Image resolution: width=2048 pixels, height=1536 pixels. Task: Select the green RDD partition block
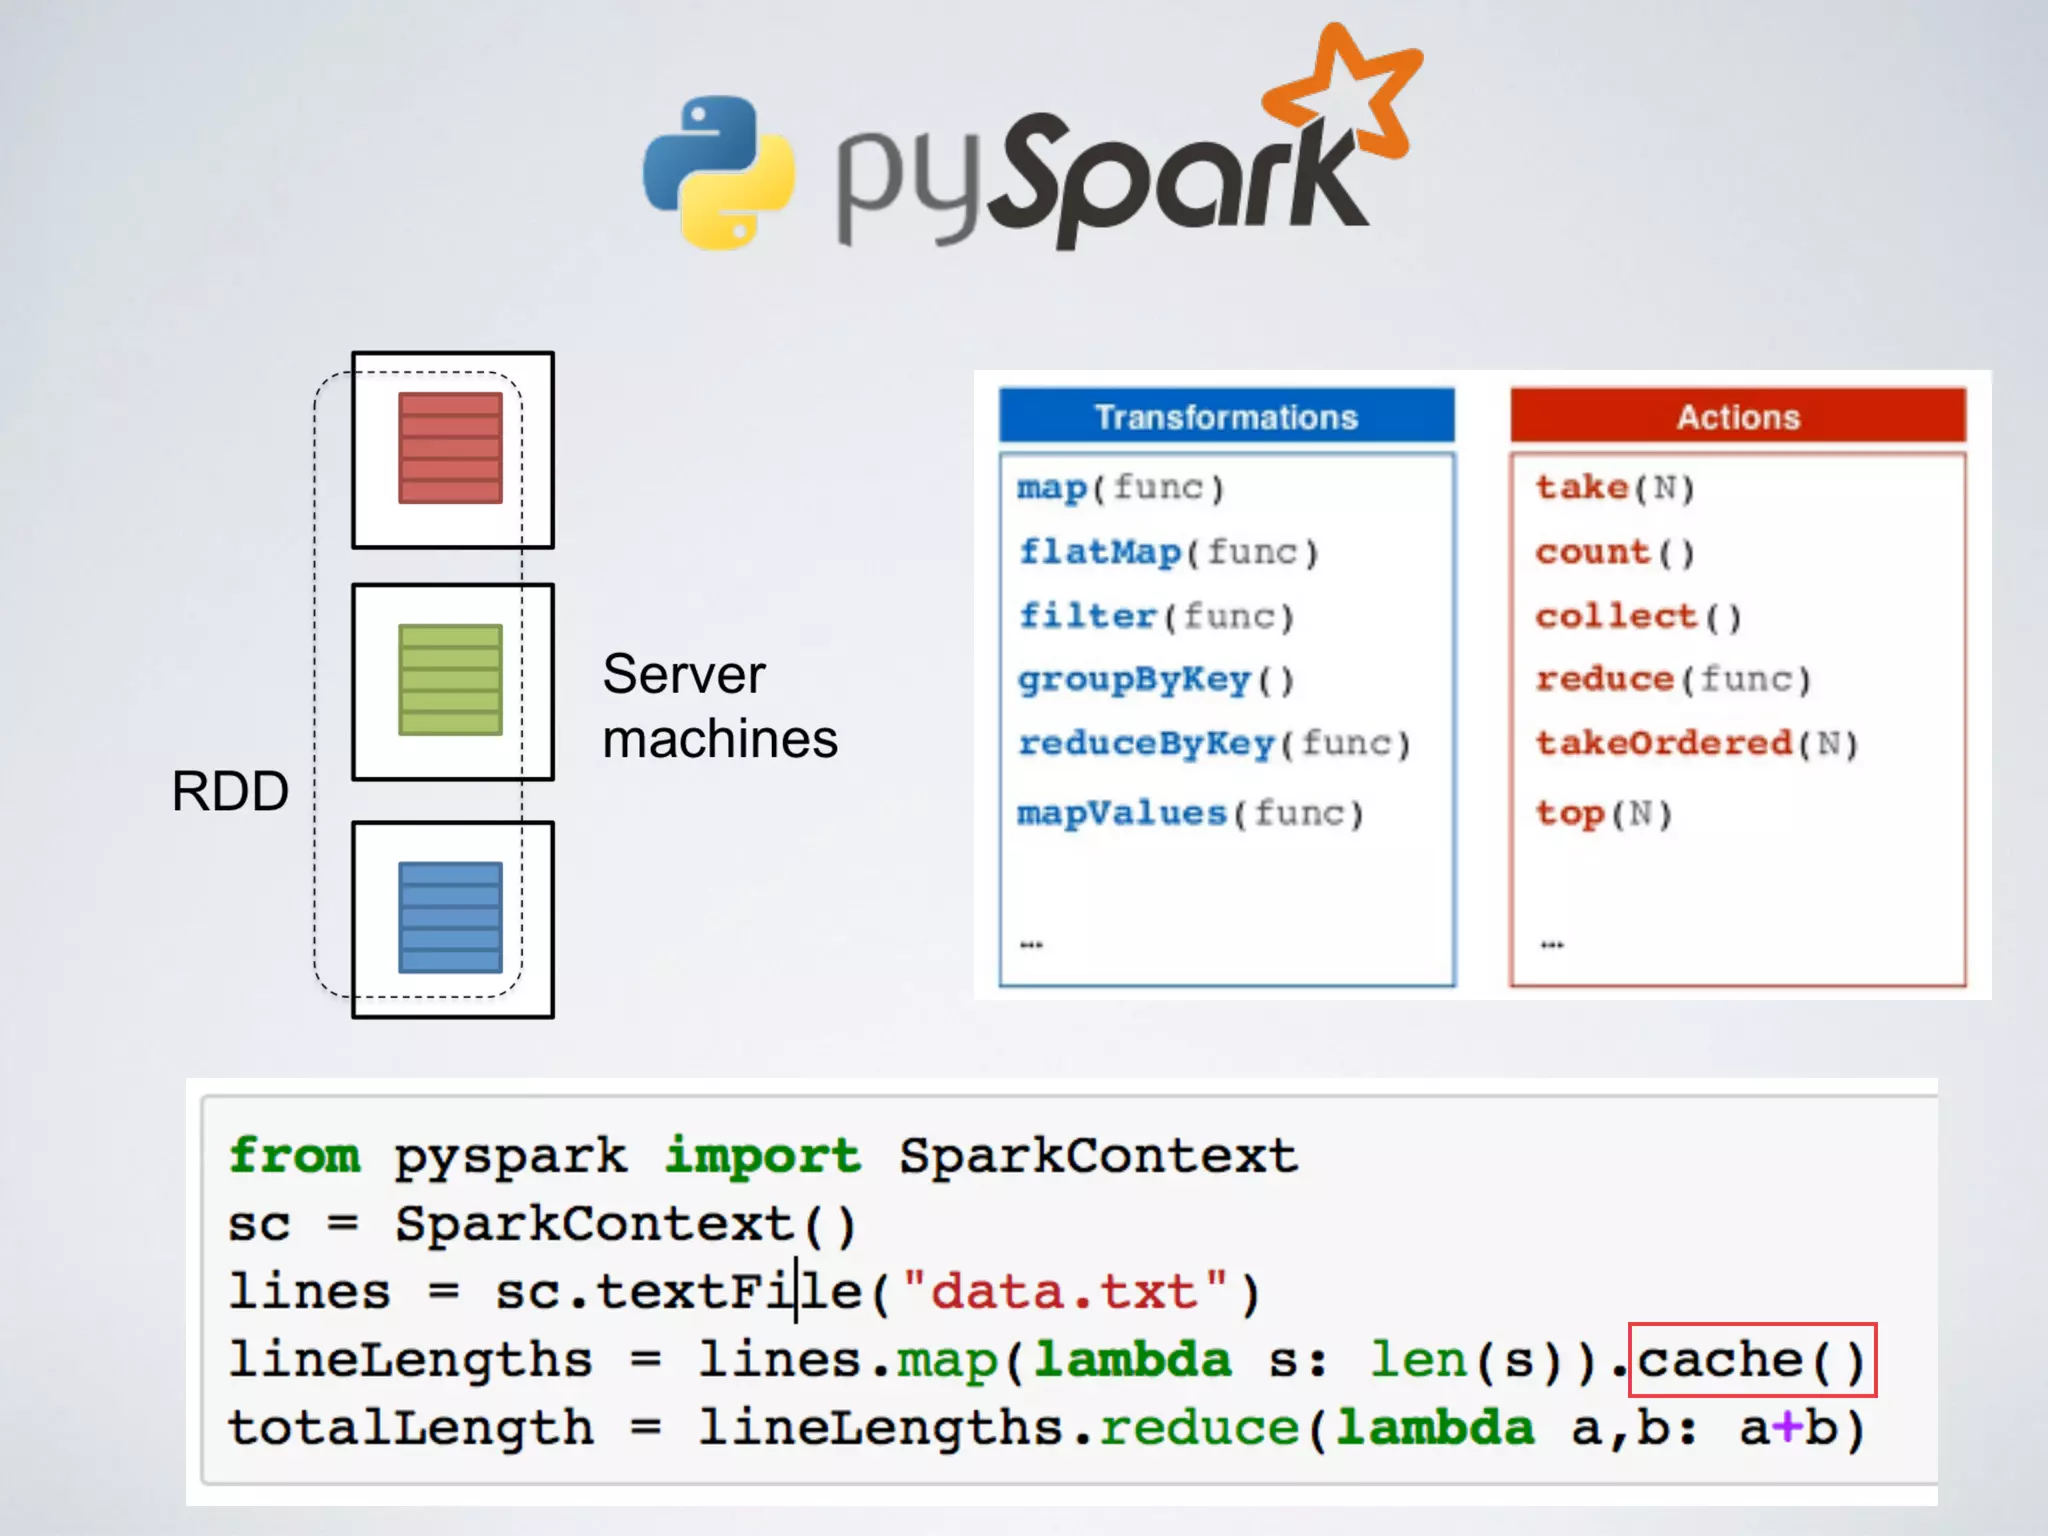coord(450,680)
